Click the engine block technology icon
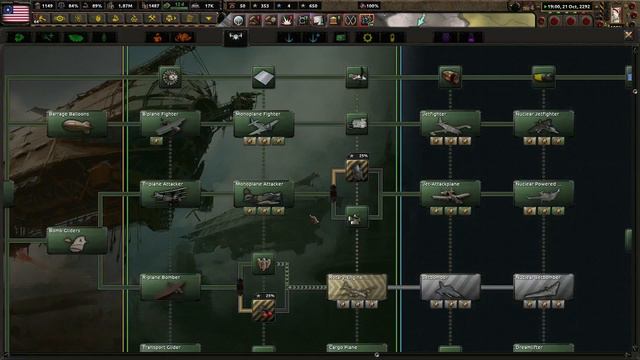The width and height of the screenshot is (640, 360). point(357,124)
